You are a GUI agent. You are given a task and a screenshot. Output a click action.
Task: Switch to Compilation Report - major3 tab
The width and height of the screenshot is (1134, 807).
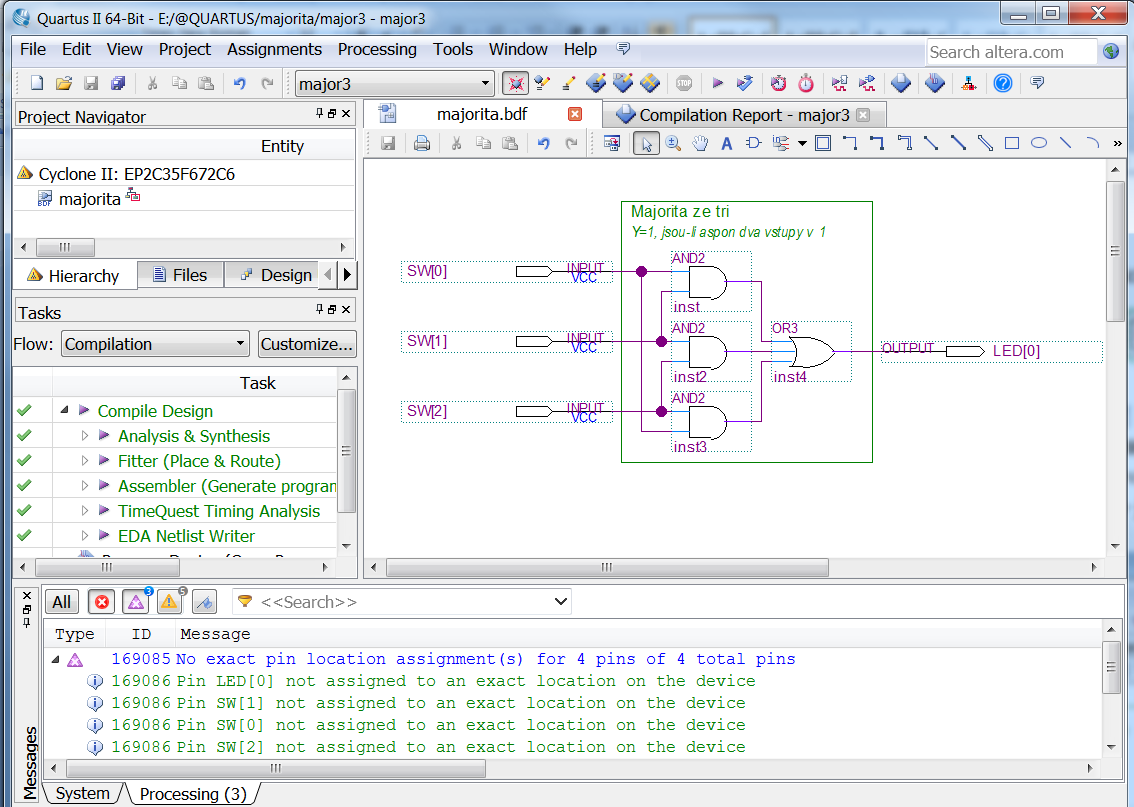coord(744,115)
